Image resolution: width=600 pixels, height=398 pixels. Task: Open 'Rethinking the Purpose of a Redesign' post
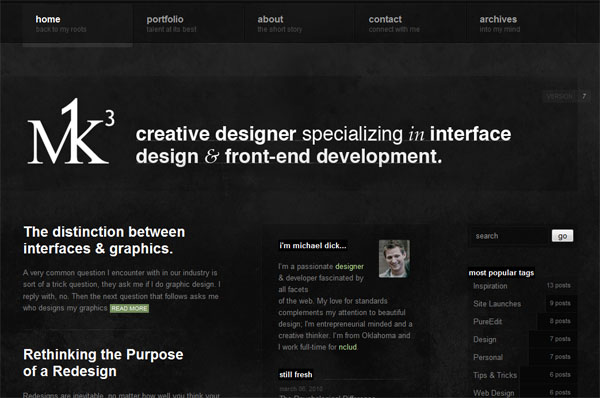coord(103,363)
